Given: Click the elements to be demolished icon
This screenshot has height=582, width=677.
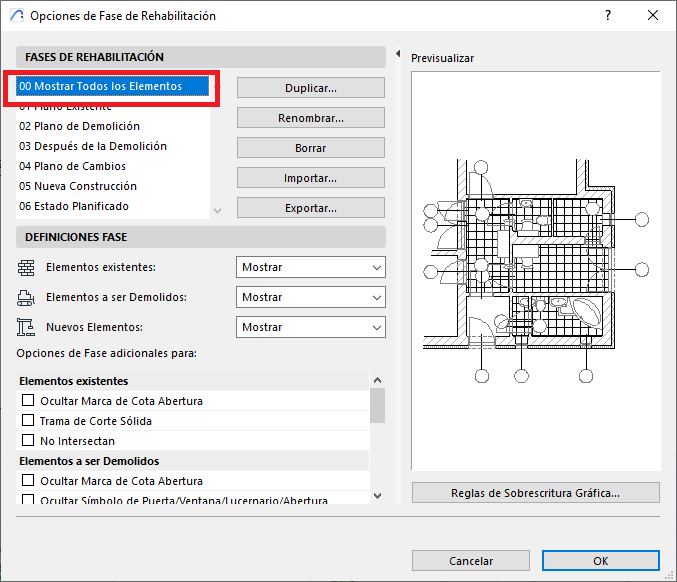Looking at the screenshot, I should click(27, 297).
